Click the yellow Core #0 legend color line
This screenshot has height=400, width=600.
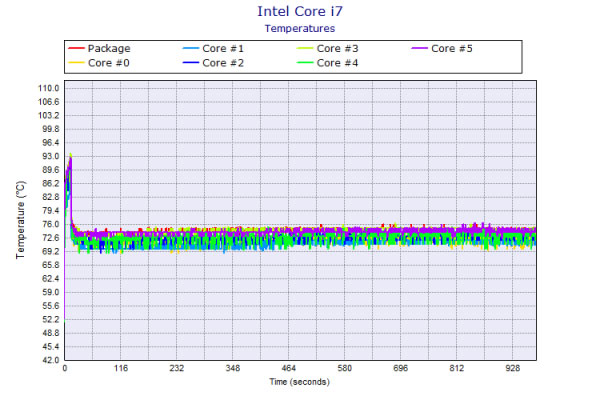coord(76,63)
